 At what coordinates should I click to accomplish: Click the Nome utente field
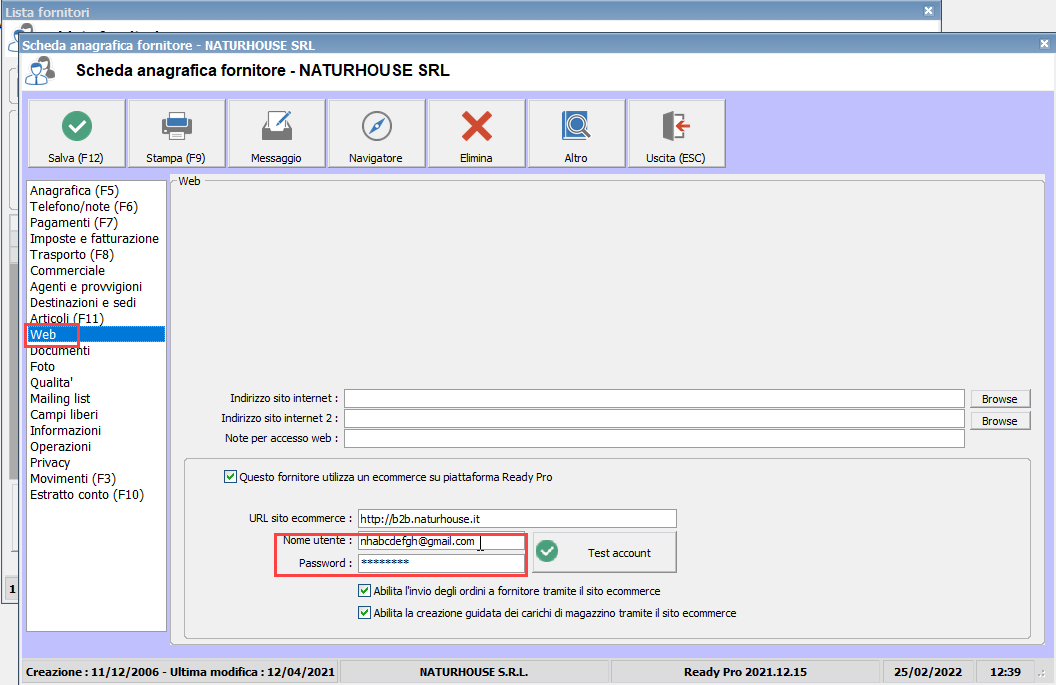point(441,541)
